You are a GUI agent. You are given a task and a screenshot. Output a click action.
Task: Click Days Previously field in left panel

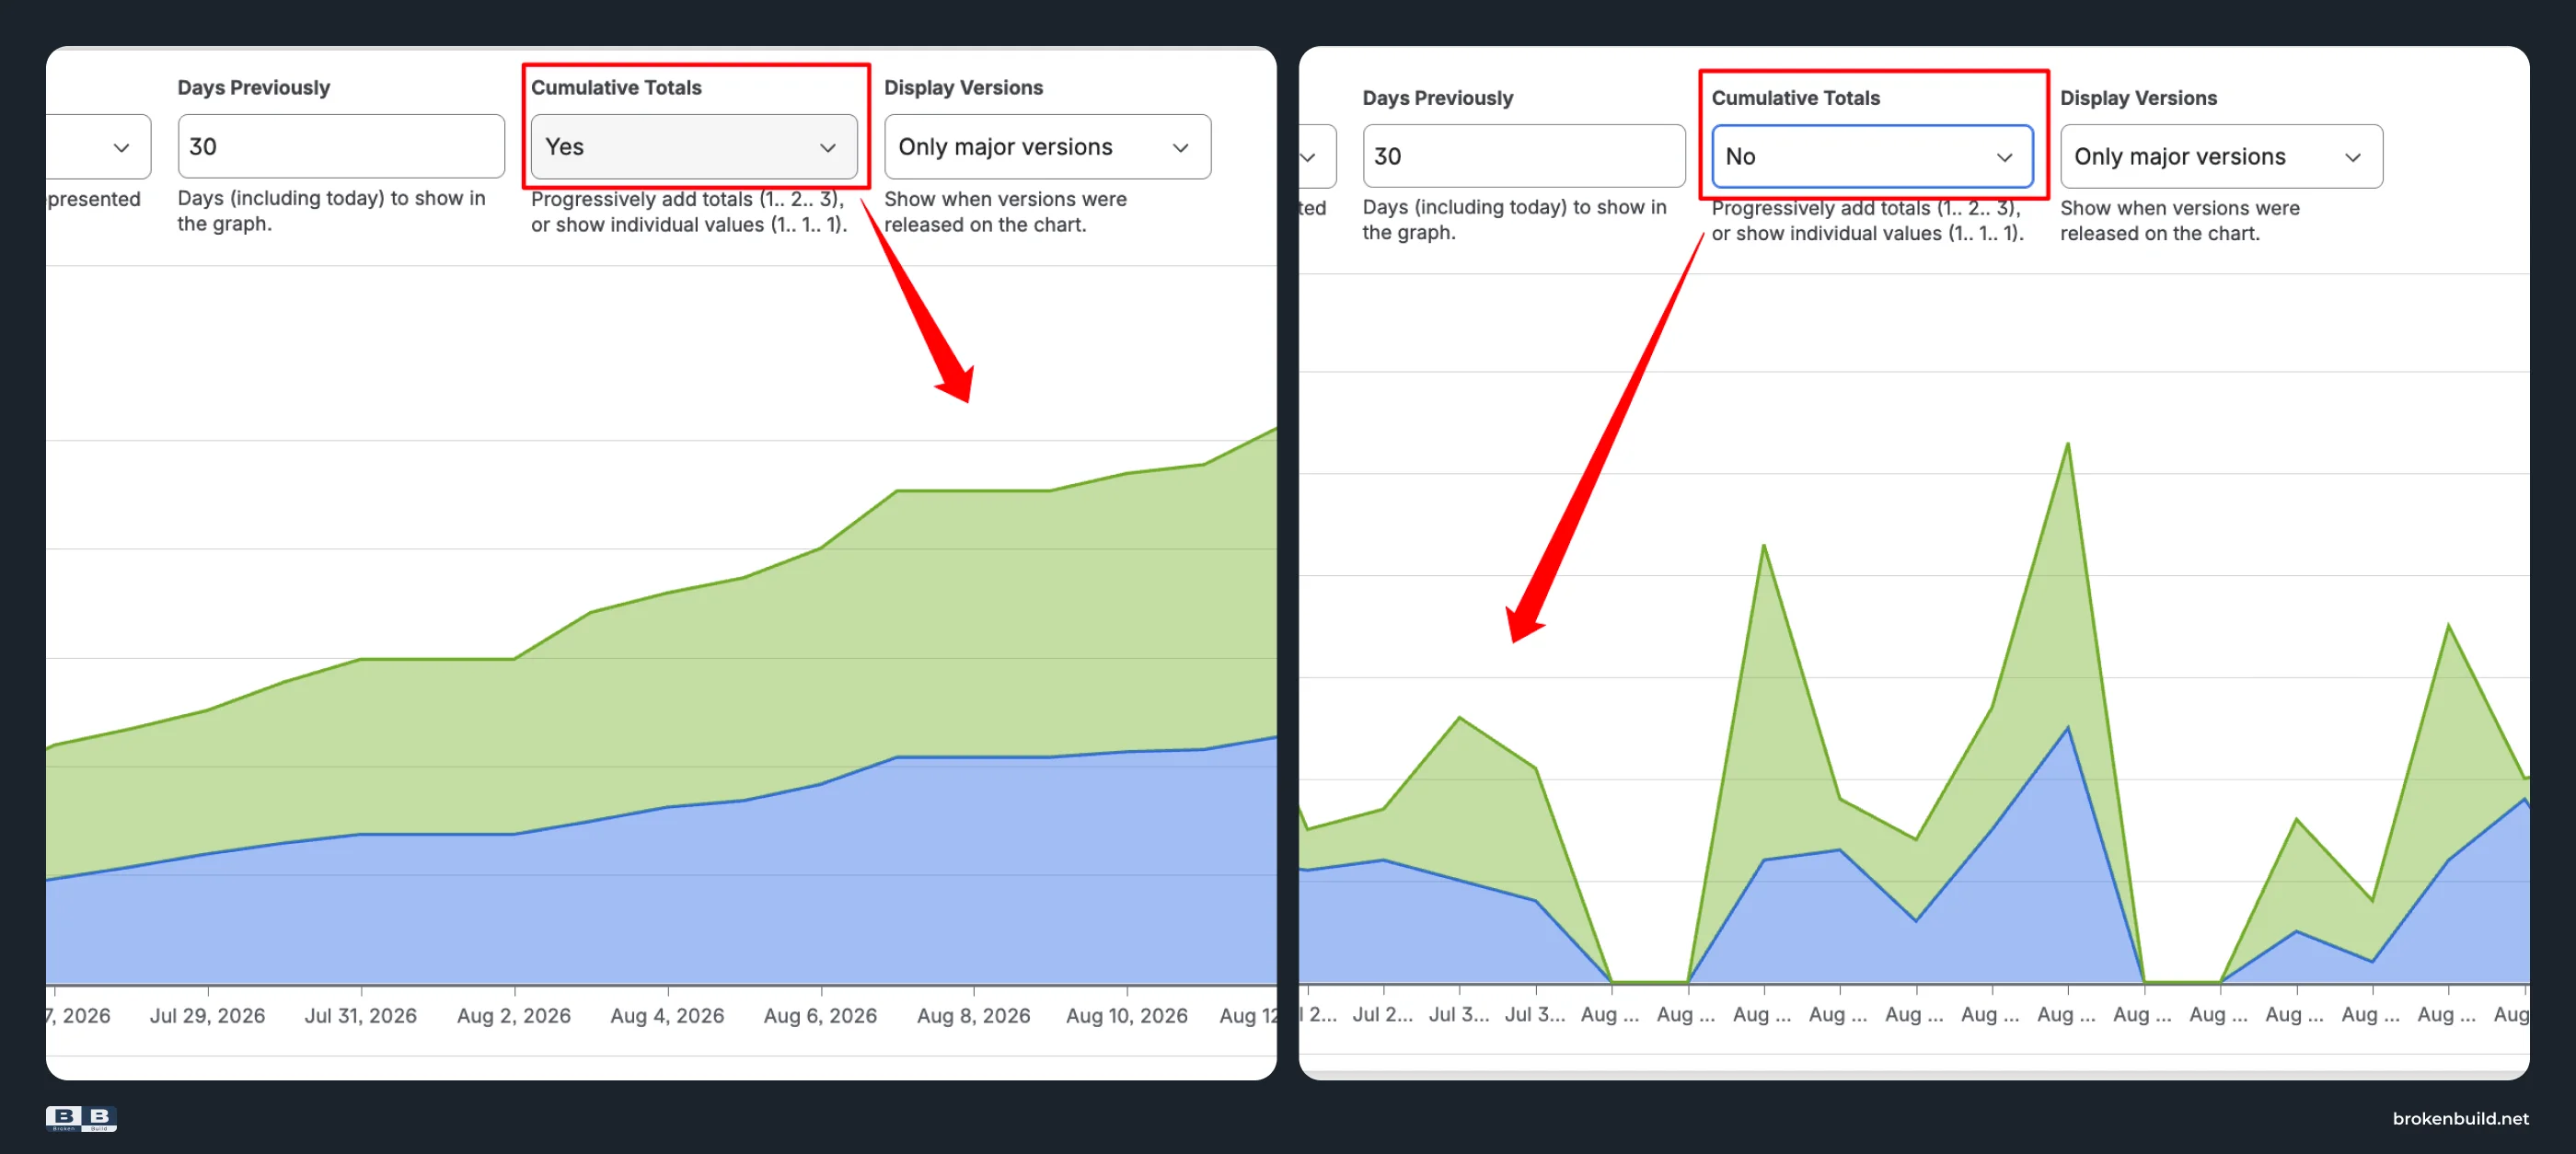click(341, 147)
